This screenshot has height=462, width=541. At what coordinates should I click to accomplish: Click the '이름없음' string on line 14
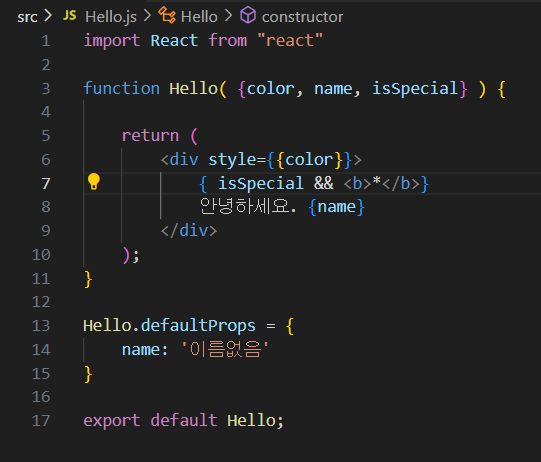pyautogui.click(x=225, y=349)
